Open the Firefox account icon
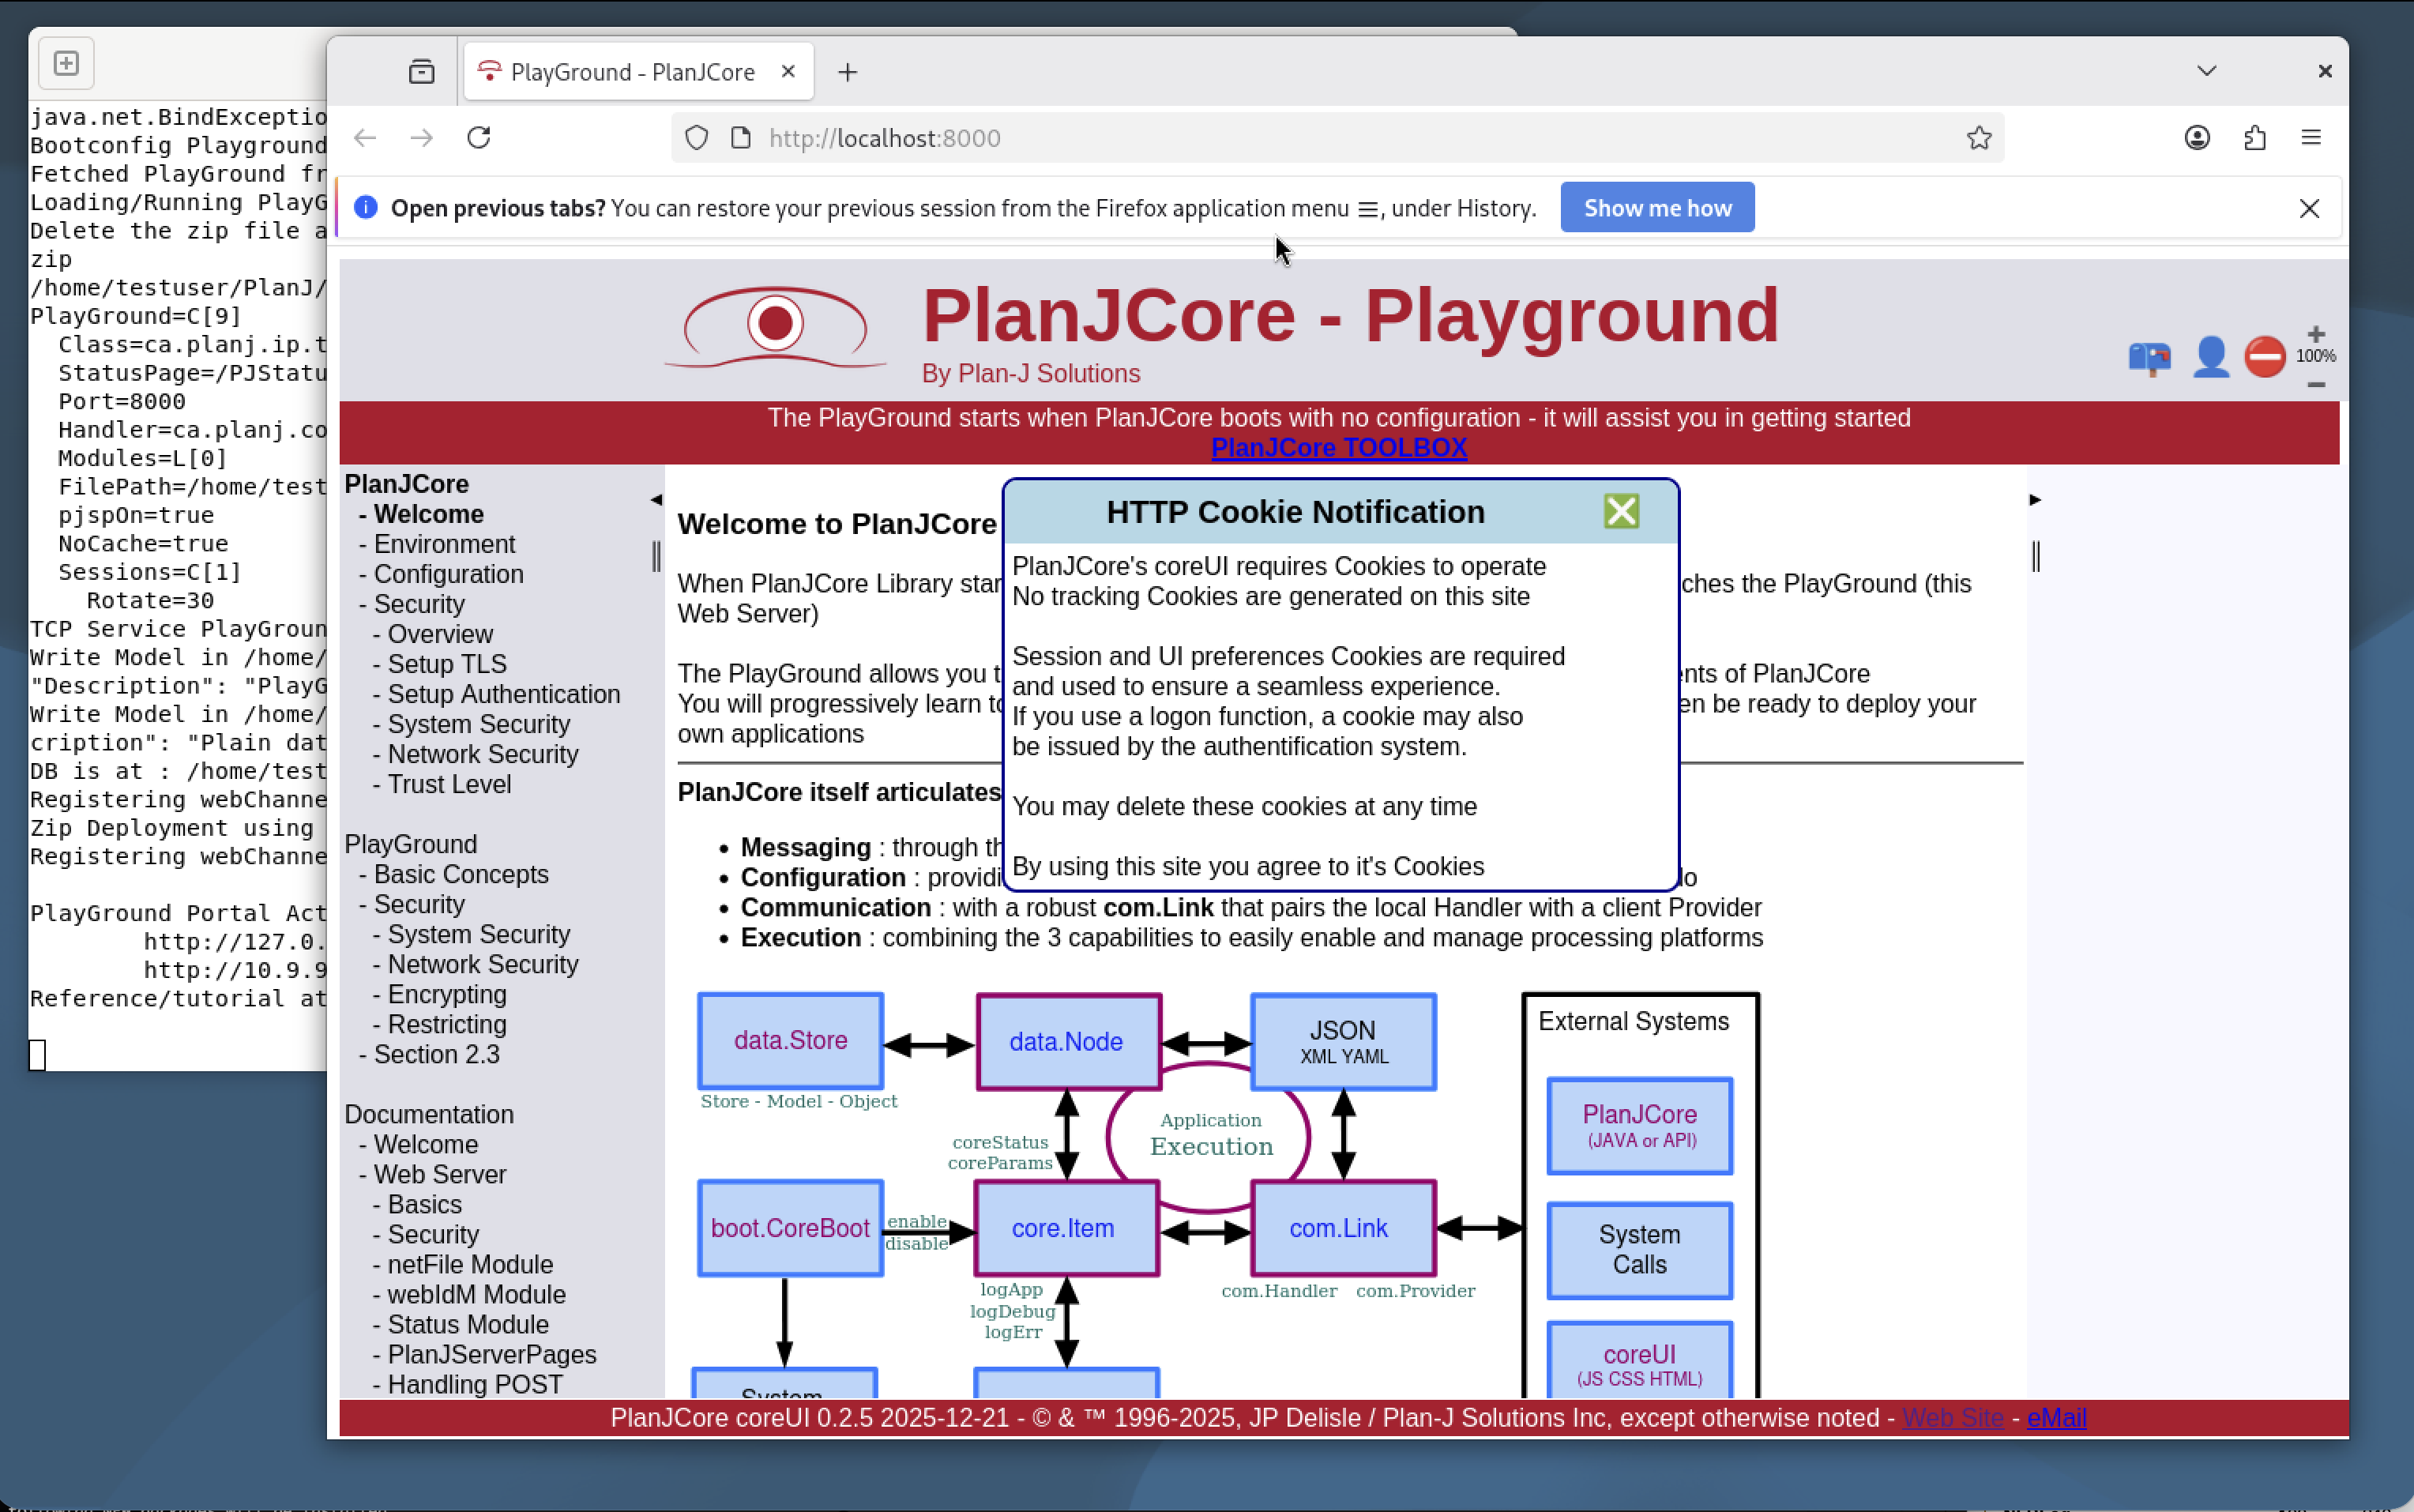Screen dimensions: 2414x1512 (2197, 138)
